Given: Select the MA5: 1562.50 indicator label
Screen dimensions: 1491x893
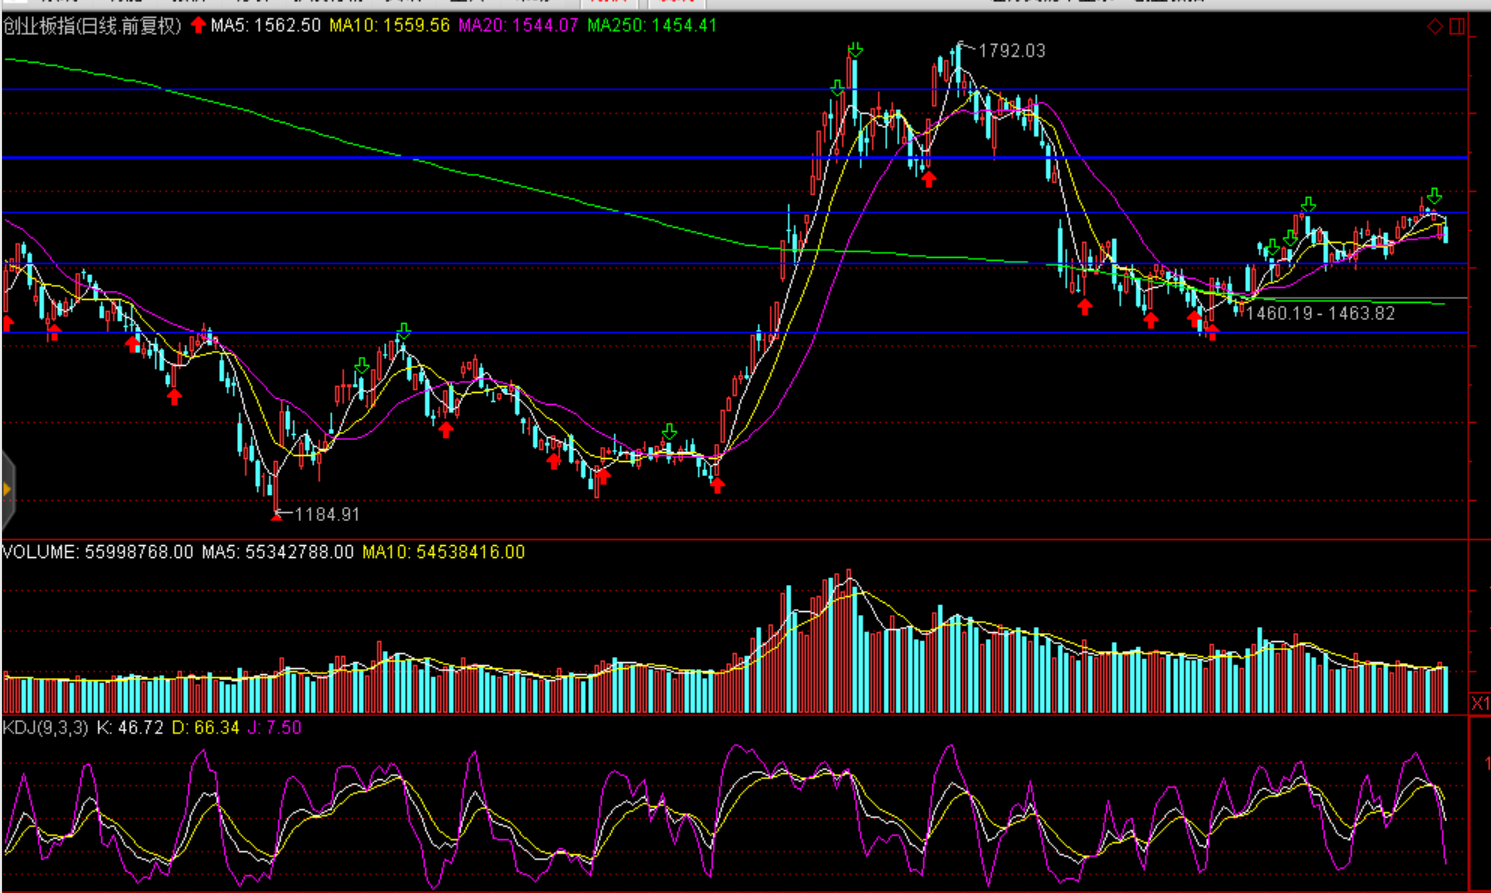Looking at the screenshot, I should coord(266,26).
